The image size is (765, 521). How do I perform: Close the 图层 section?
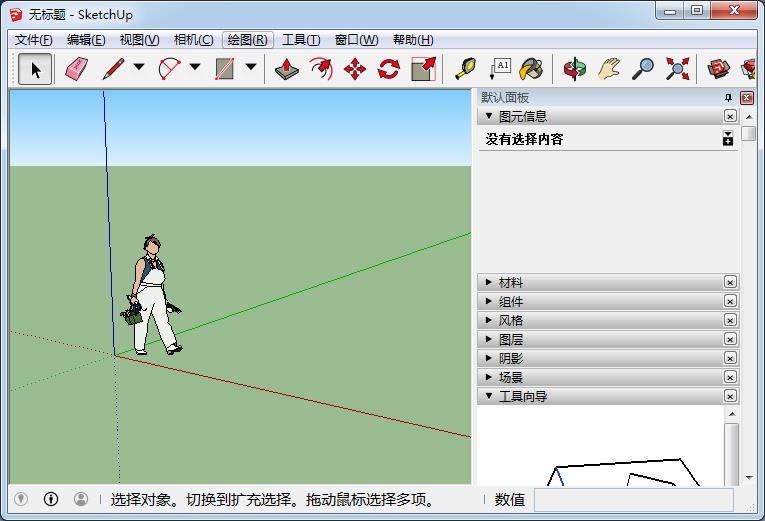tap(730, 339)
